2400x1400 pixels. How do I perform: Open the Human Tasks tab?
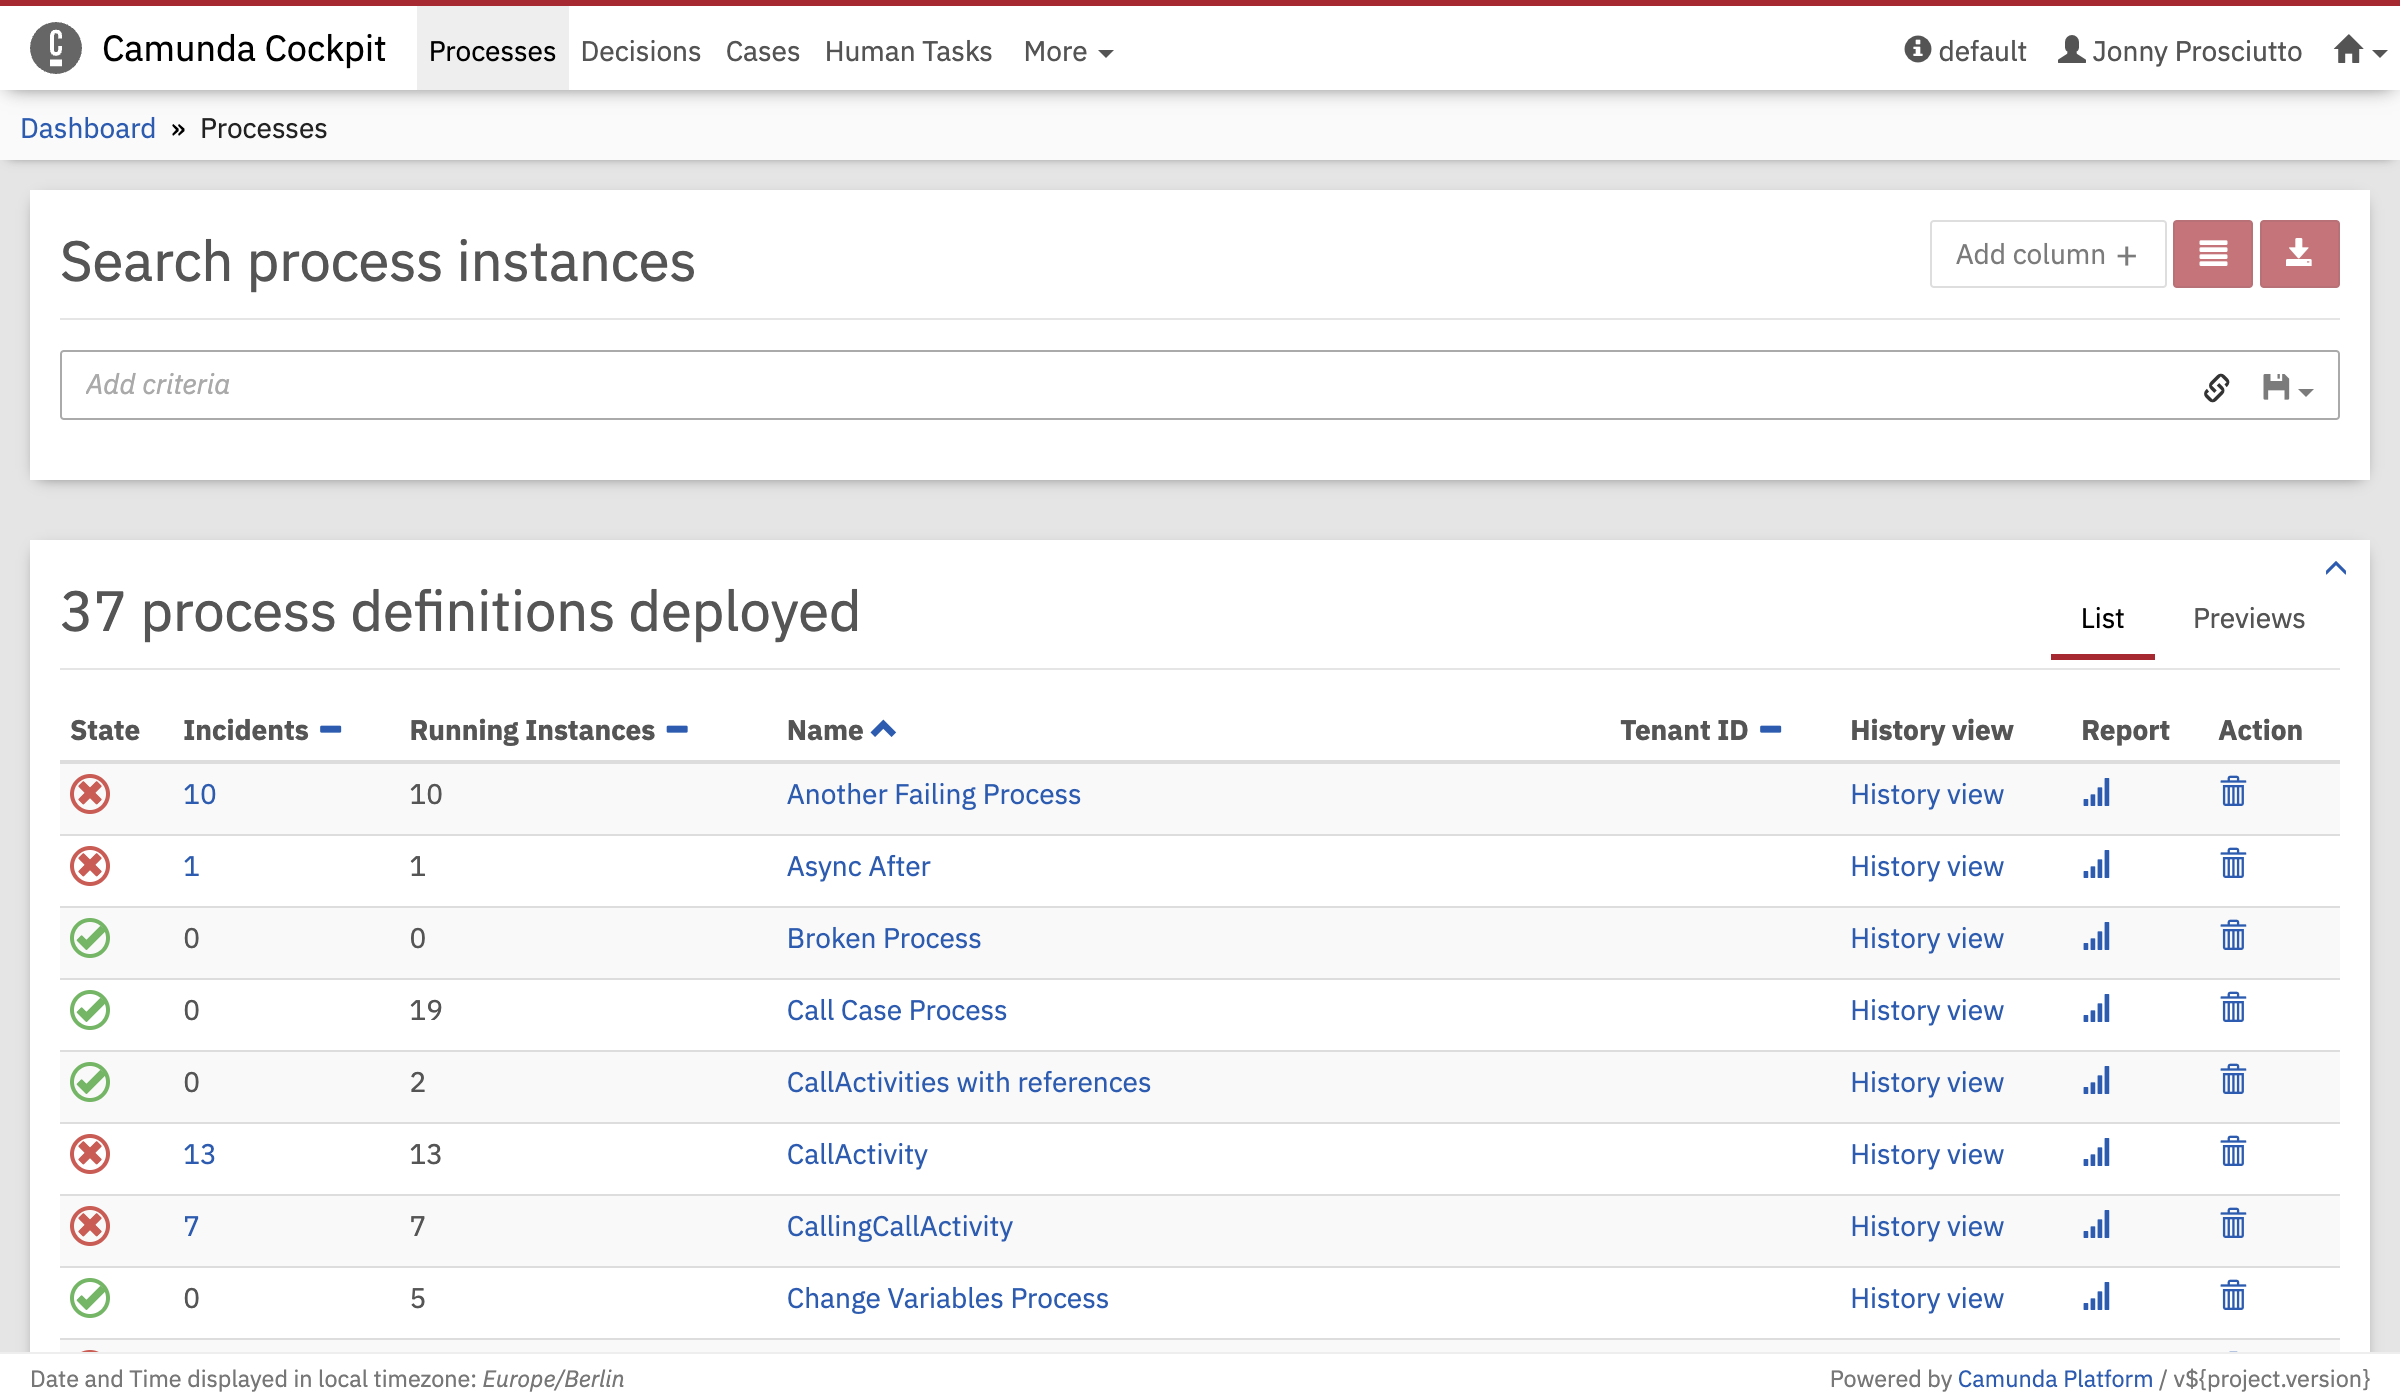click(908, 51)
